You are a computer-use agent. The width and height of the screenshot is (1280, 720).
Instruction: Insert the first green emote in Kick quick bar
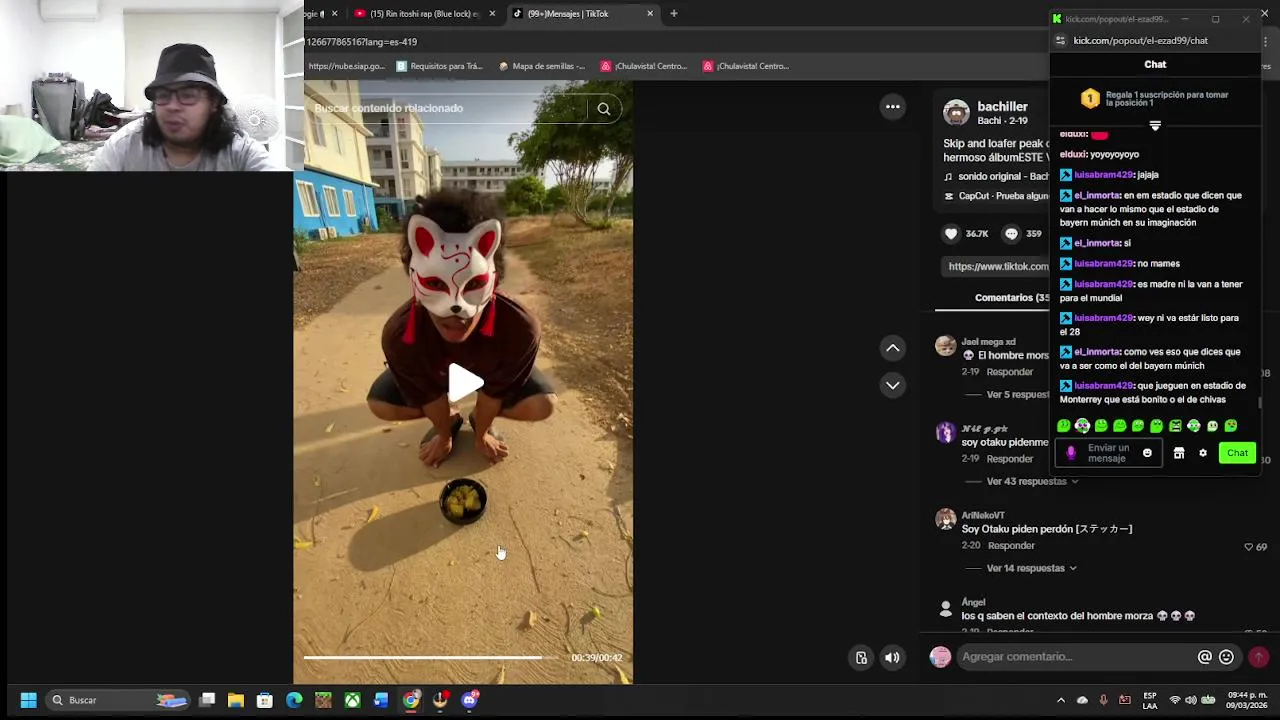(1064, 426)
